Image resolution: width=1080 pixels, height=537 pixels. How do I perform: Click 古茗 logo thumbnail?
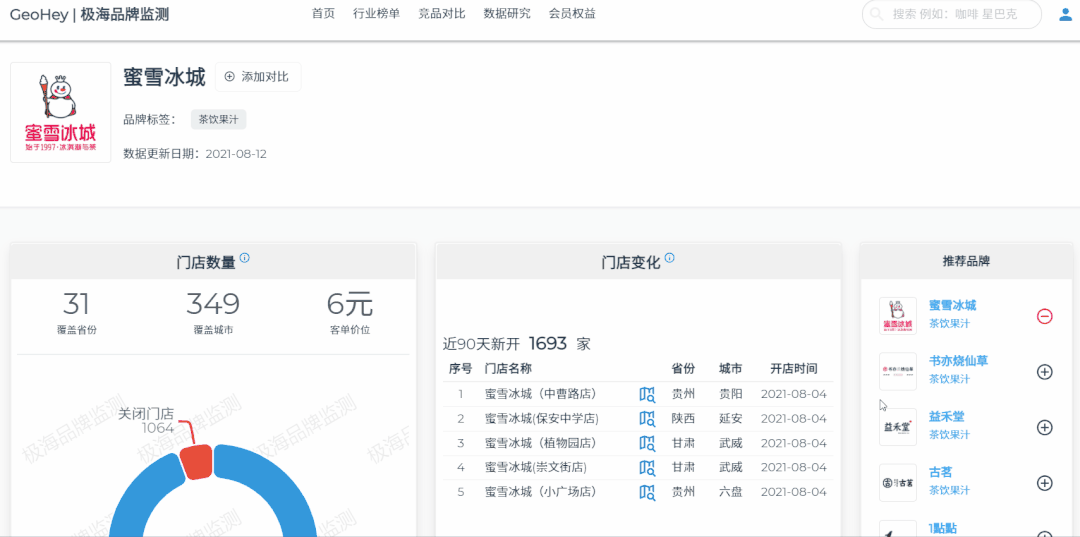click(898, 483)
